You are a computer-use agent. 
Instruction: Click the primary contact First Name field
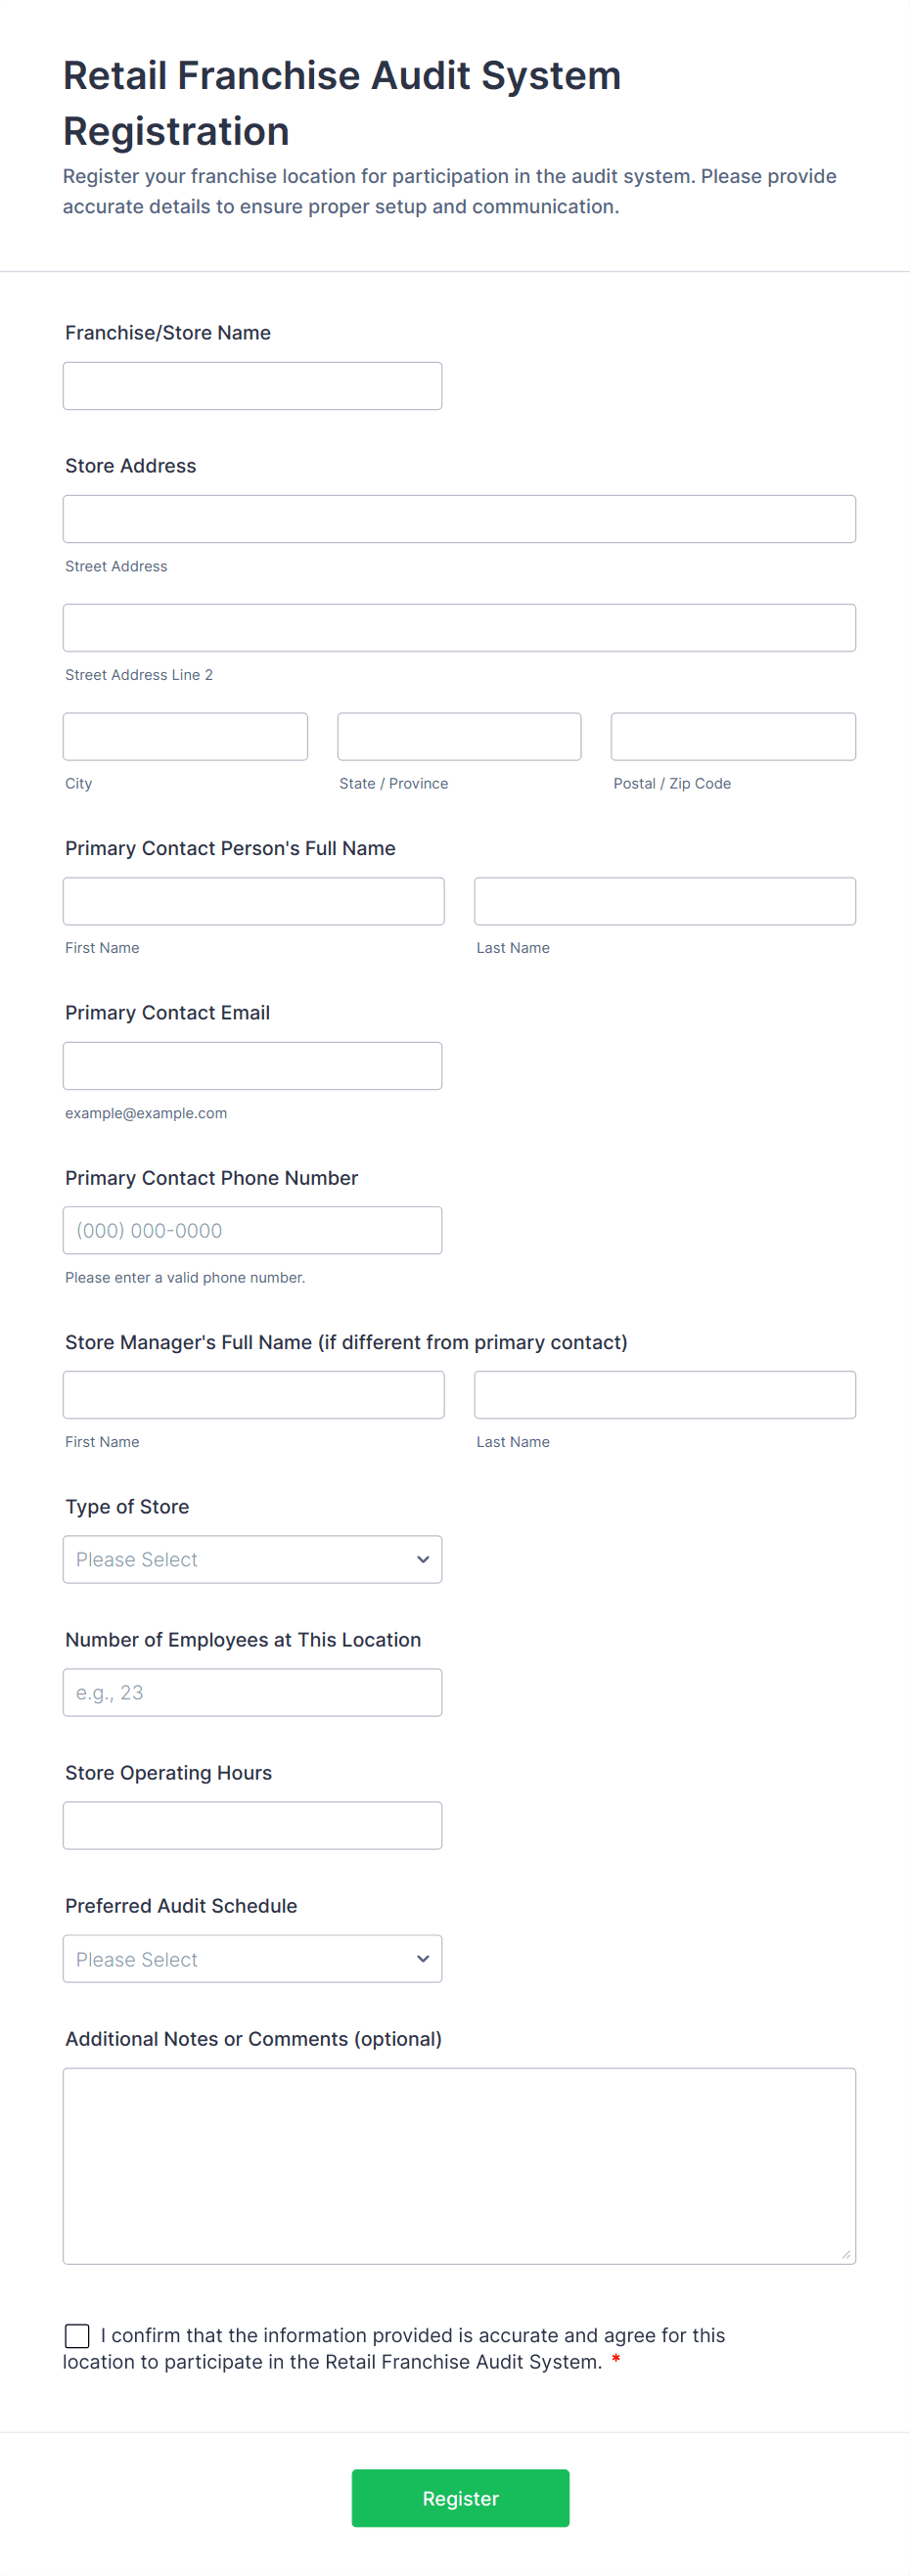(x=253, y=900)
